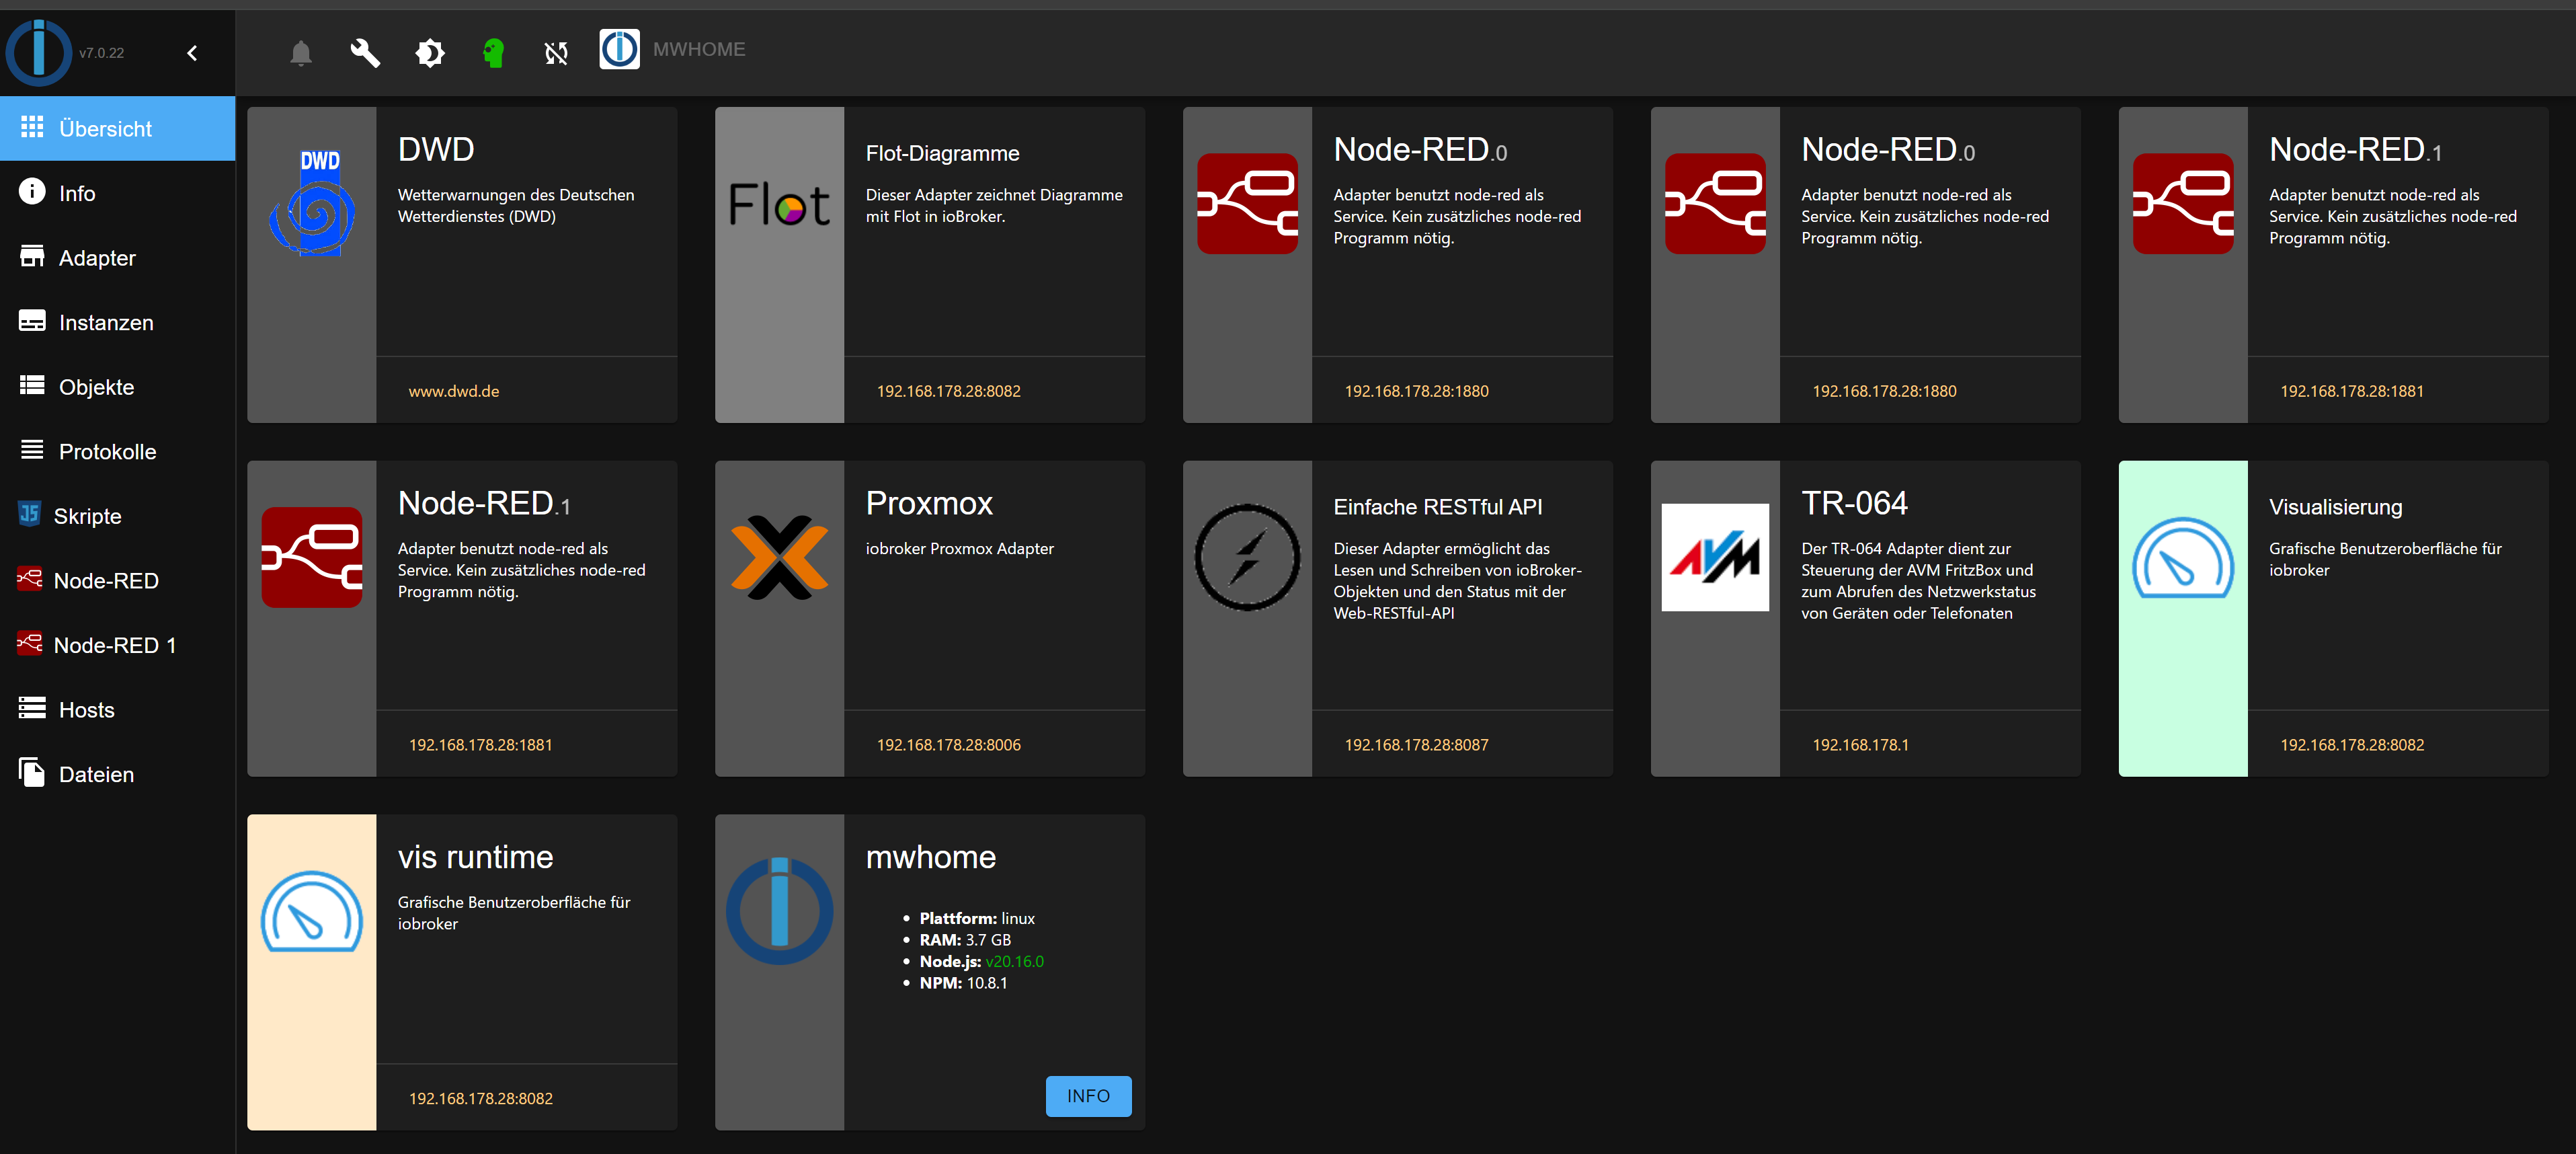The height and width of the screenshot is (1154, 2576).
Task: Open Dateien files page
Action: 96,774
